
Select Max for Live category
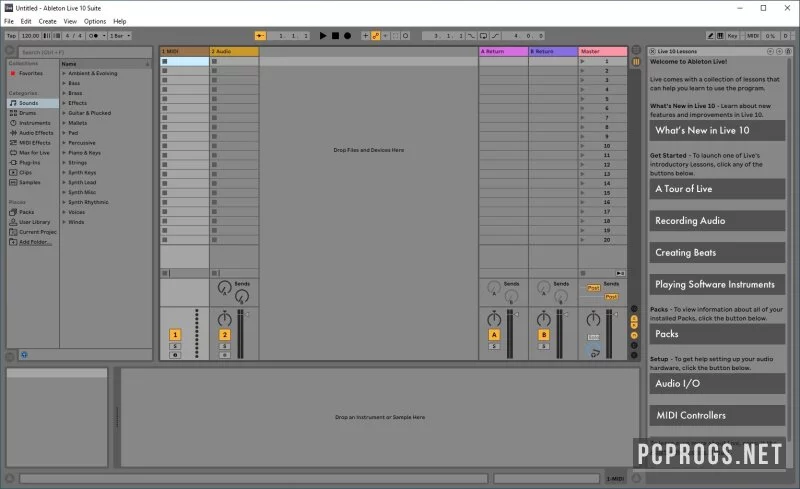pos(34,153)
